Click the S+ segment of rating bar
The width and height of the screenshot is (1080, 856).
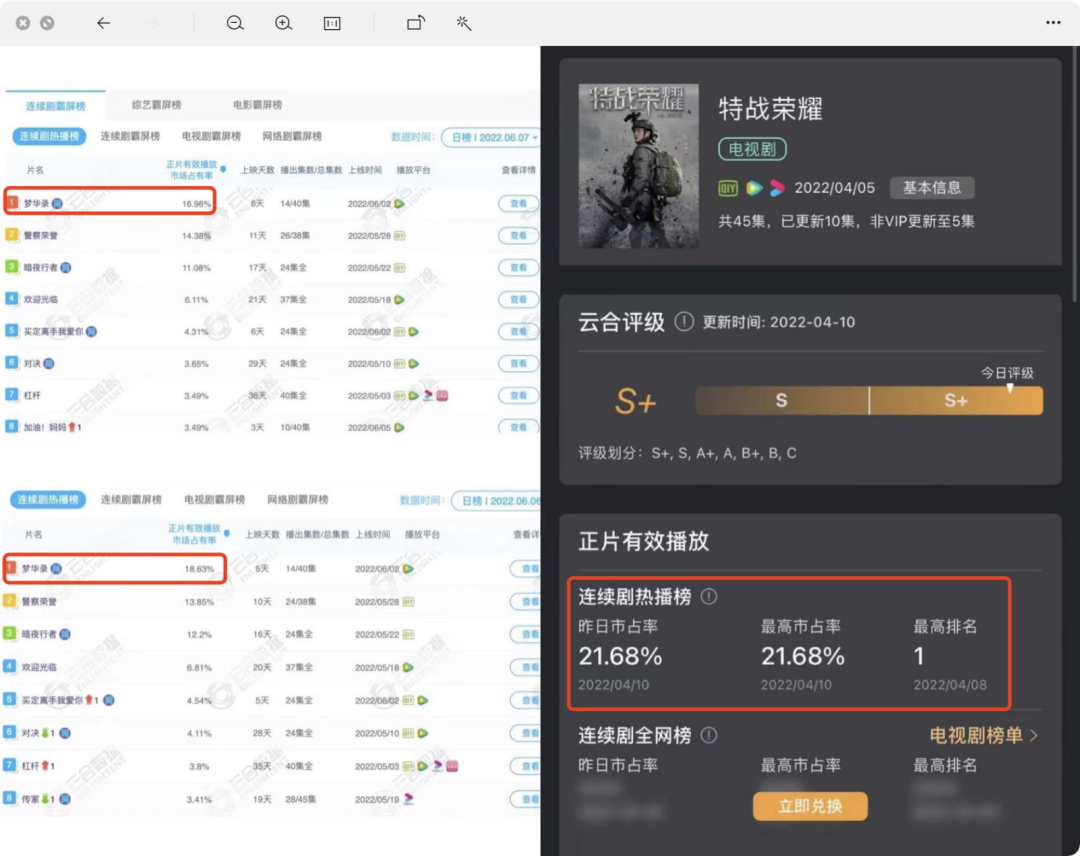[955, 401]
